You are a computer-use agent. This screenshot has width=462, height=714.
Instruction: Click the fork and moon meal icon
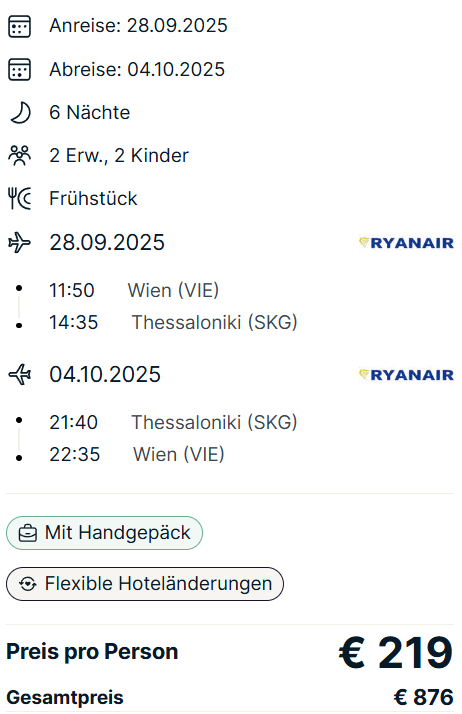pyautogui.click(x=20, y=199)
